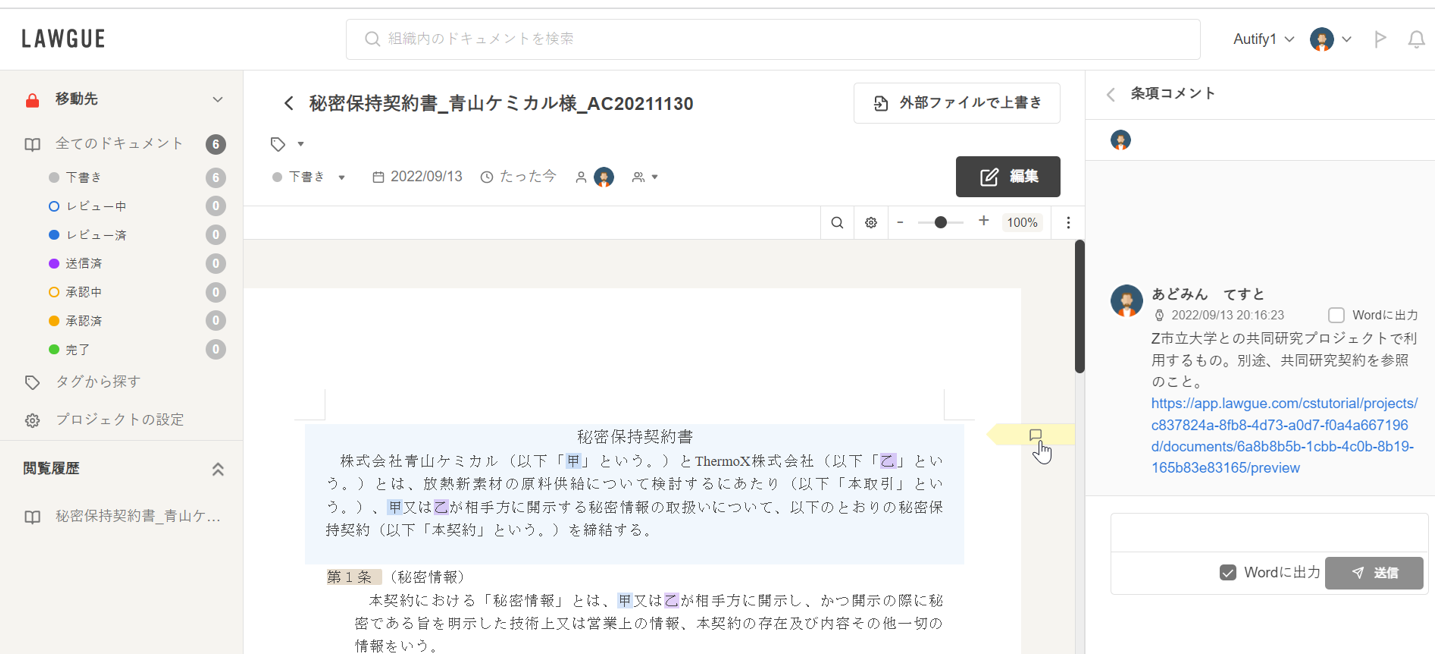Open the Autify1 organization dropdown
Screen dimensions: 1435x660
tap(1263, 39)
